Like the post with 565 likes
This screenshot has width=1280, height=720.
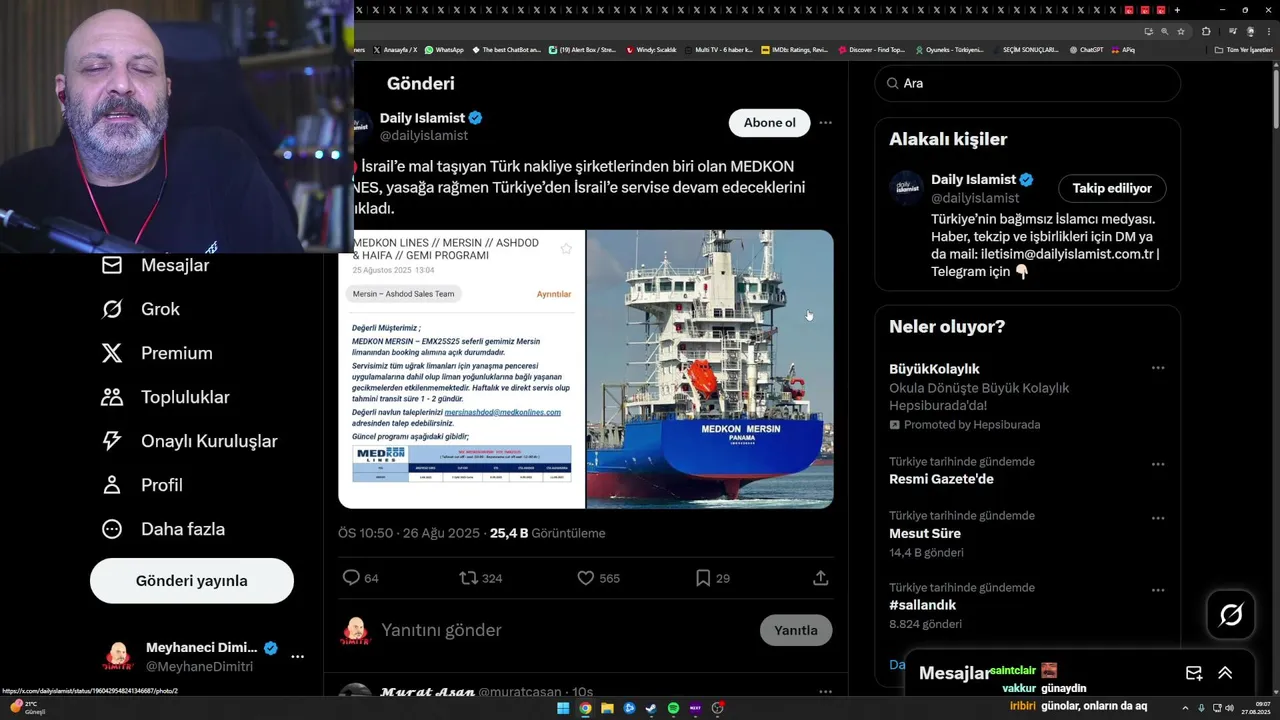point(586,578)
